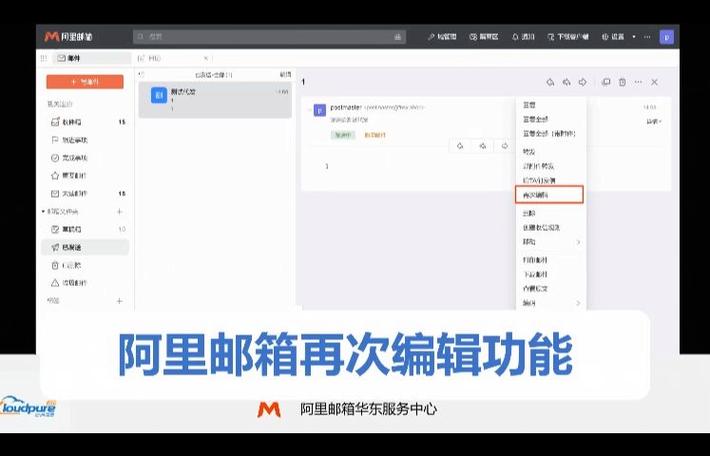710x456 pixels.
Task: Open the three-dot more menu in top bar
Action: [x=647, y=37]
